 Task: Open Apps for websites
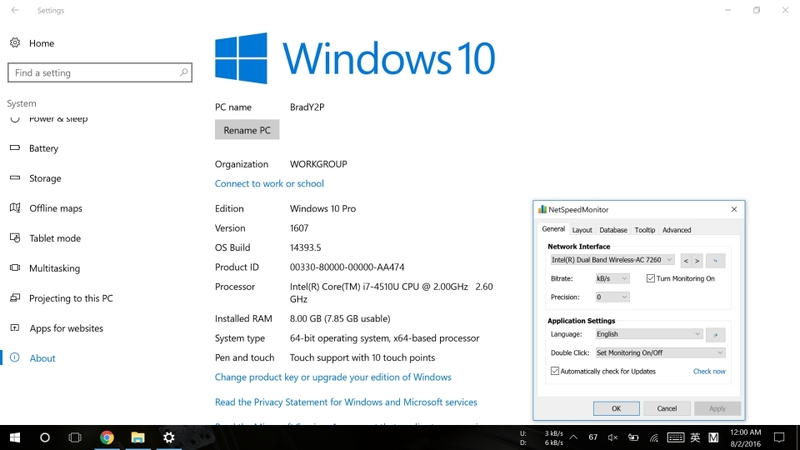click(66, 329)
